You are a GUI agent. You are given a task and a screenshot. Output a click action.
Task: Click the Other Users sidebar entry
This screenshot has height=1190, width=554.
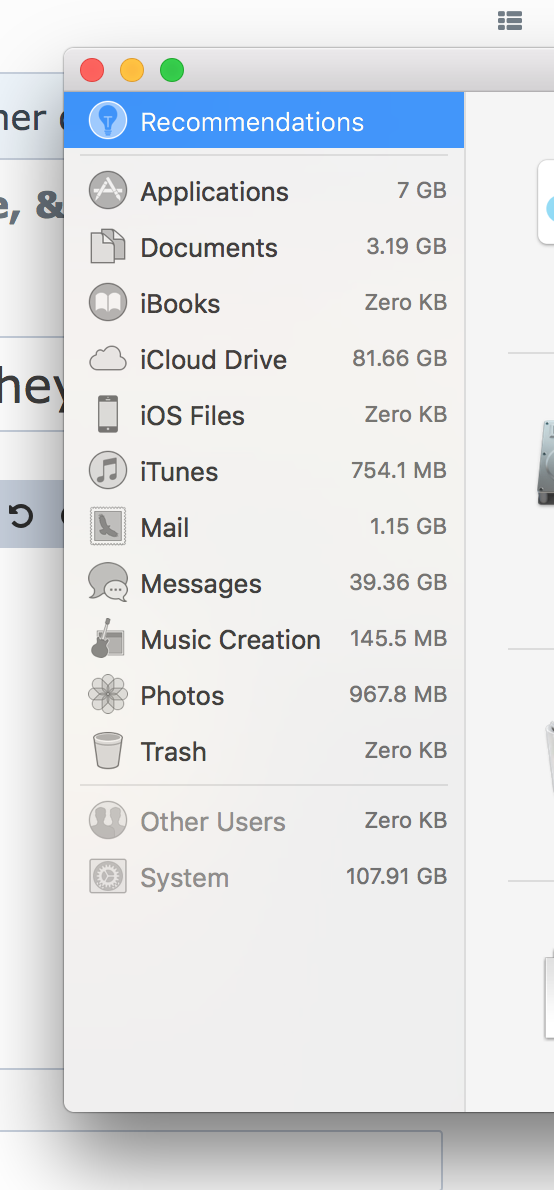click(x=263, y=821)
